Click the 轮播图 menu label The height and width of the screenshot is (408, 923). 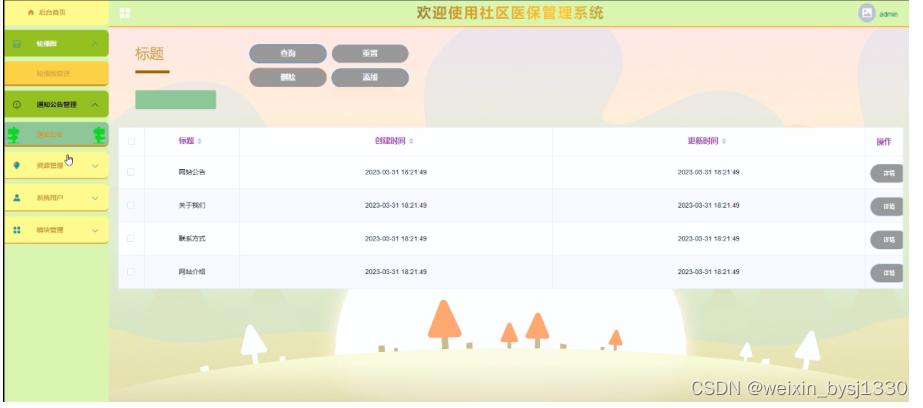[x=47, y=44]
